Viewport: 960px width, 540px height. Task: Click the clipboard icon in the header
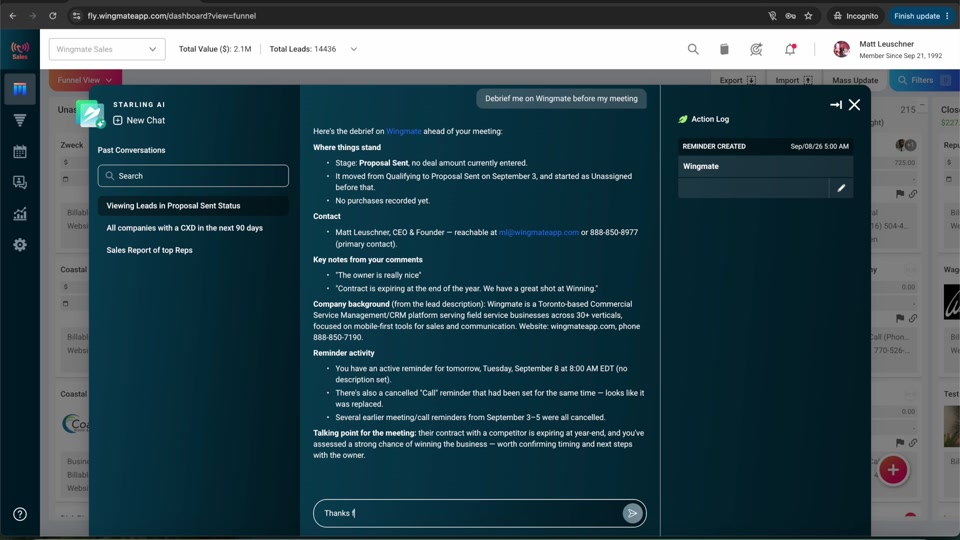pos(724,49)
